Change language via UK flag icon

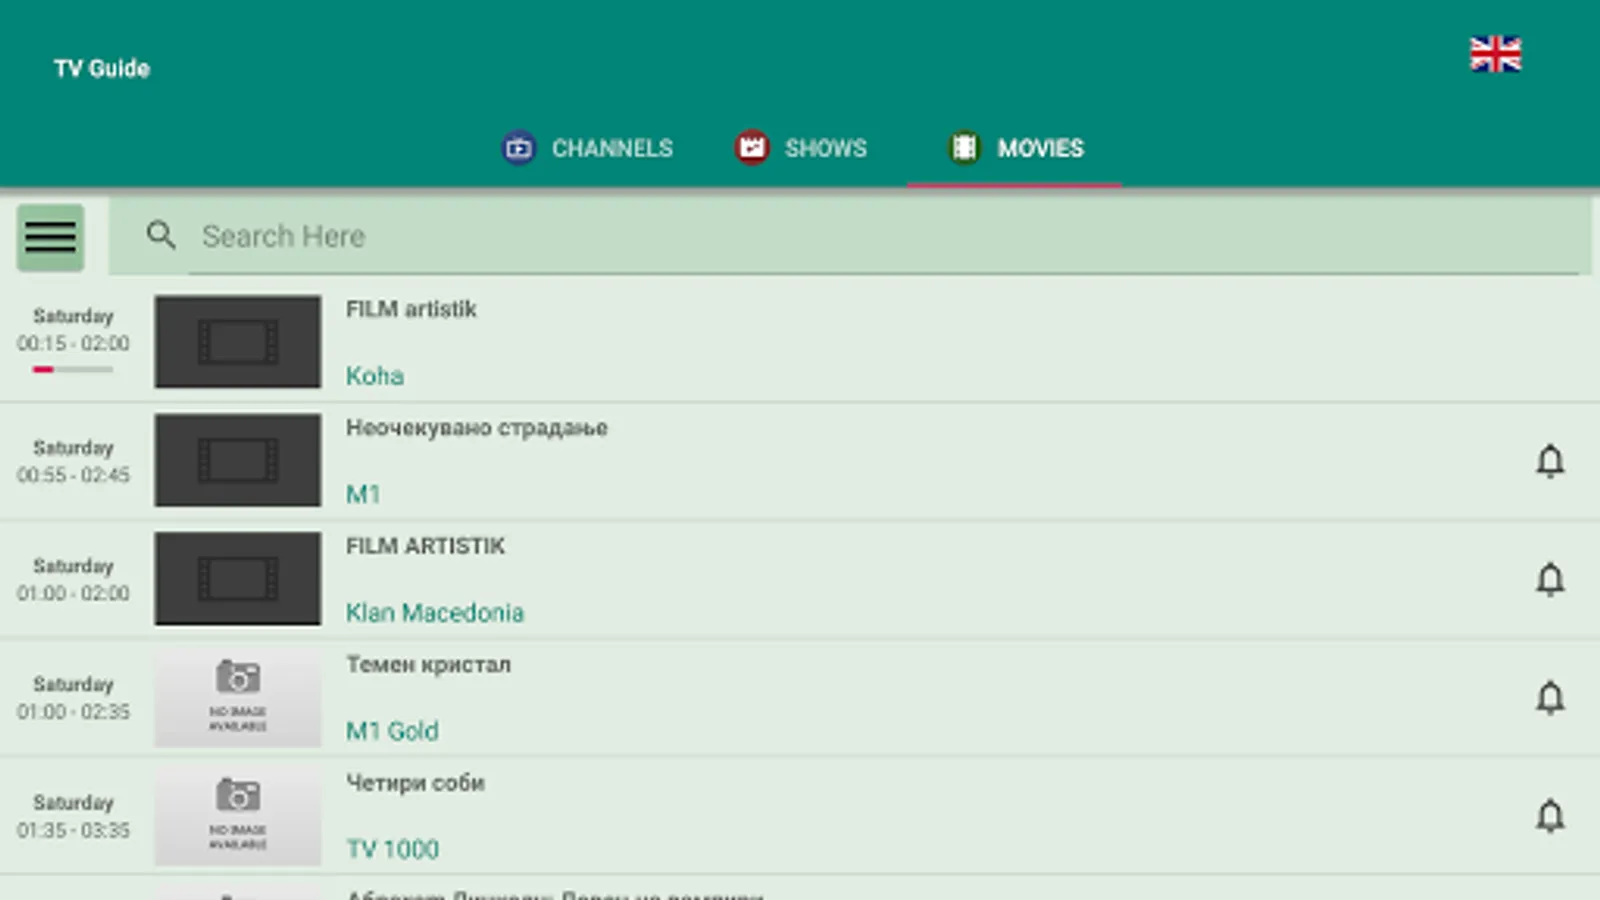coord(1495,54)
